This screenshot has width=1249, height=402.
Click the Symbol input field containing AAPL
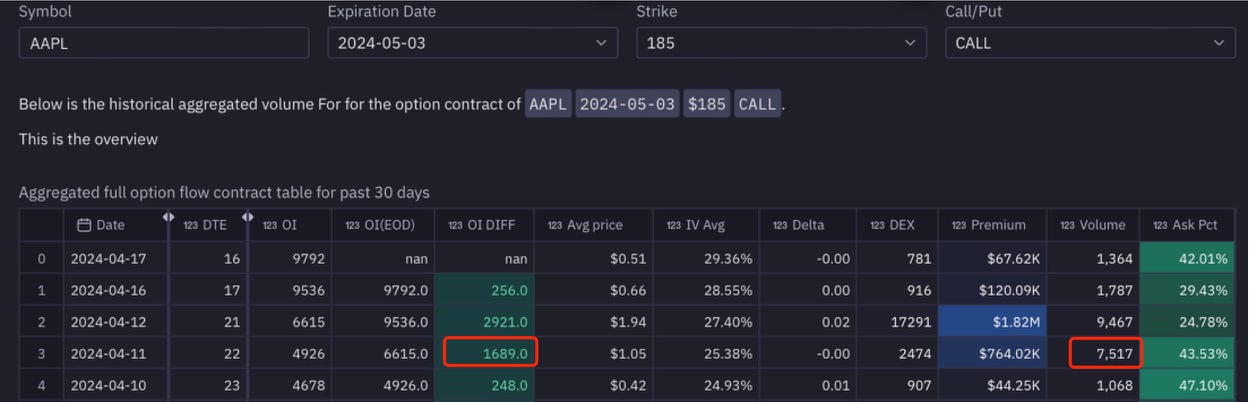click(164, 43)
